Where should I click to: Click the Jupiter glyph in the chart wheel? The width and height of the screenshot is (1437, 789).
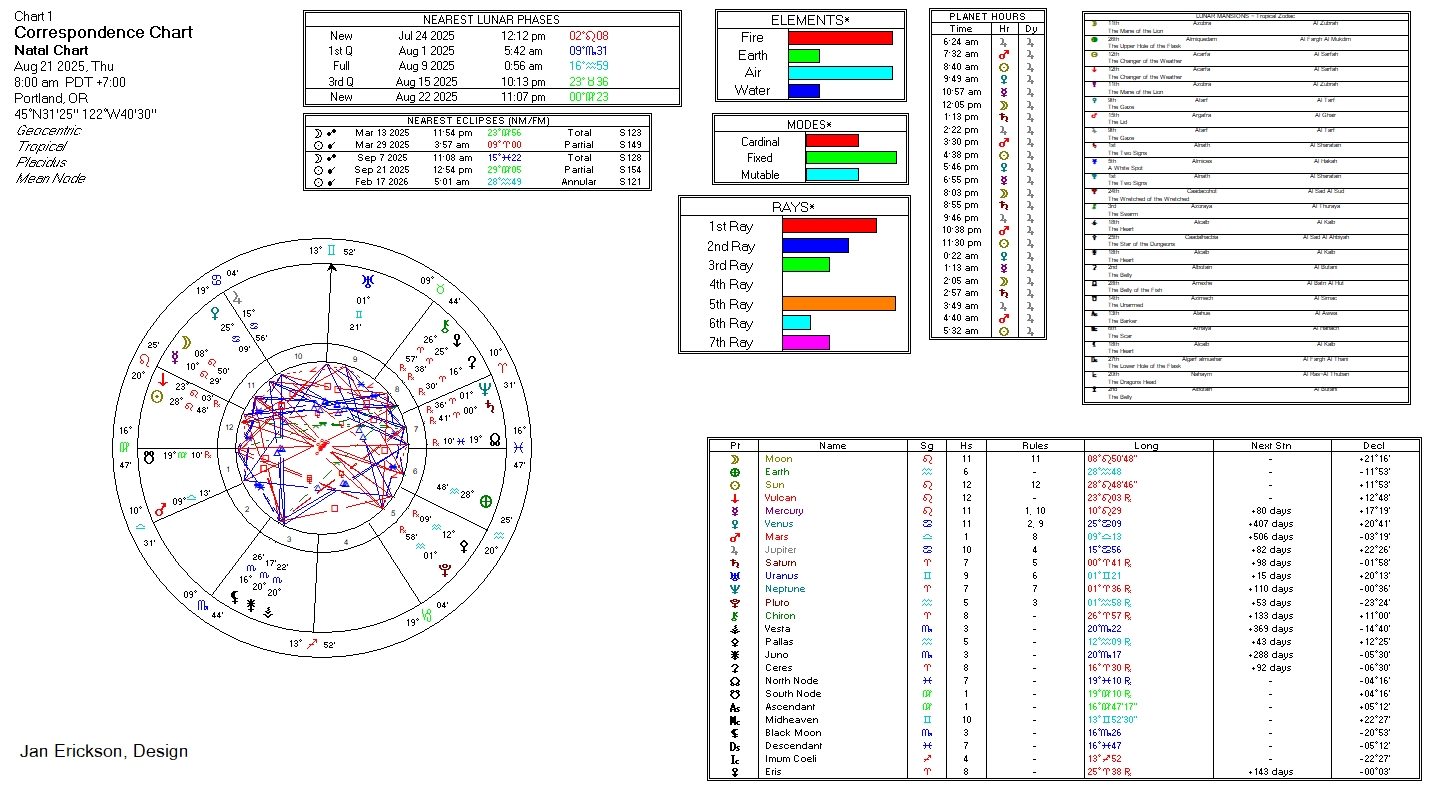(x=237, y=297)
